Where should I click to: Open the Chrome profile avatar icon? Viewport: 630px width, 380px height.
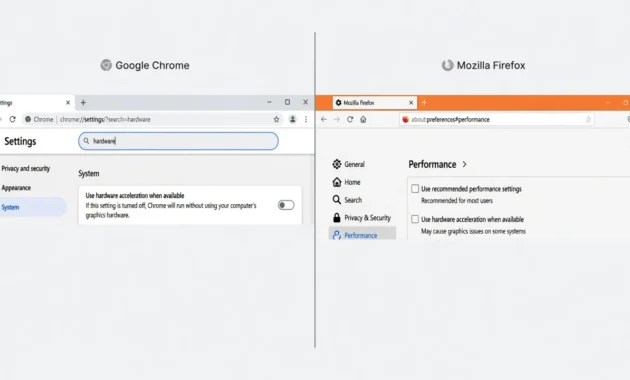292,119
